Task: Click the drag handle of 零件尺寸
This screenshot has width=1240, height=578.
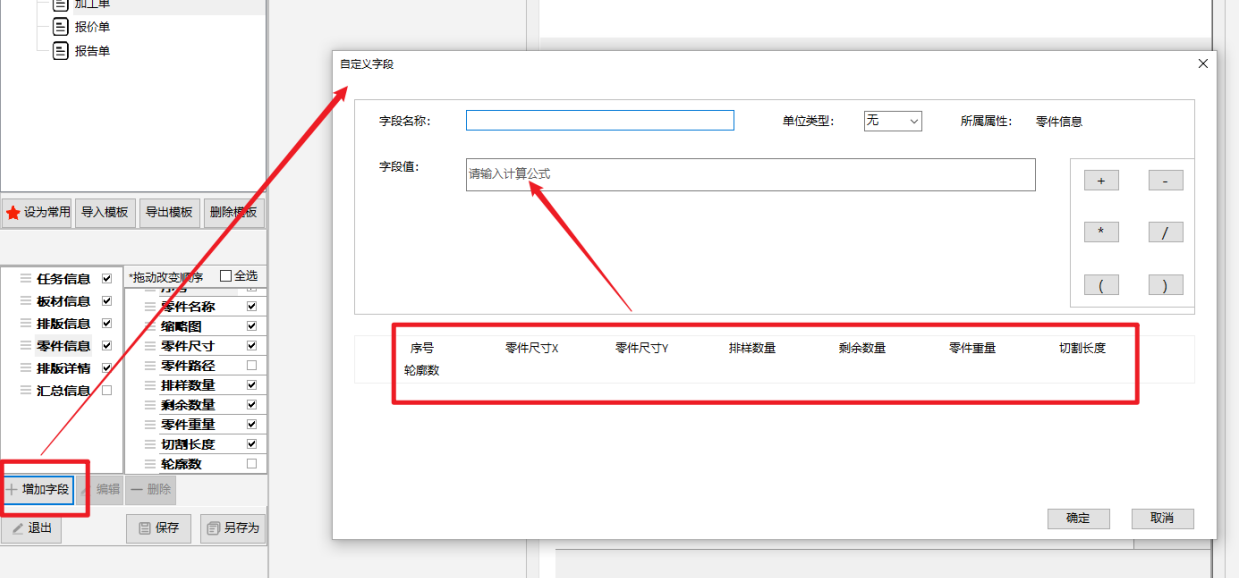Action: [150, 346]
